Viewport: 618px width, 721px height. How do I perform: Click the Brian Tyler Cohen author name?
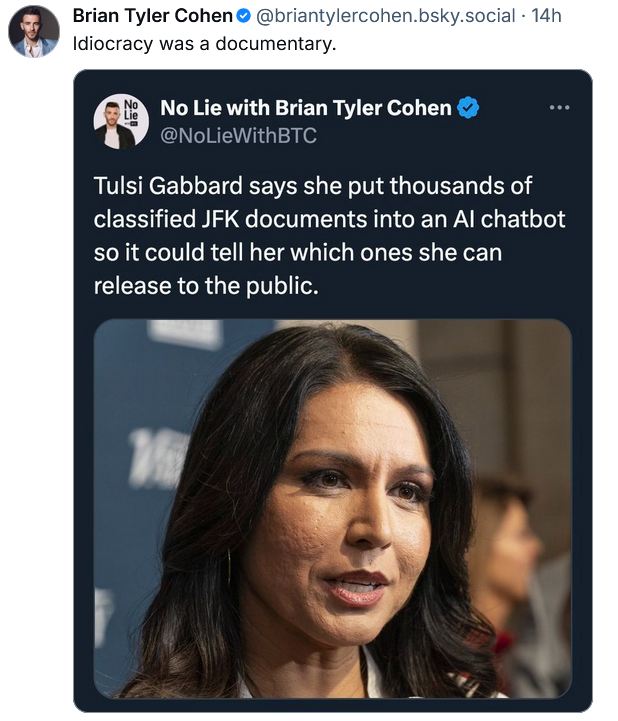coord(152,16)
